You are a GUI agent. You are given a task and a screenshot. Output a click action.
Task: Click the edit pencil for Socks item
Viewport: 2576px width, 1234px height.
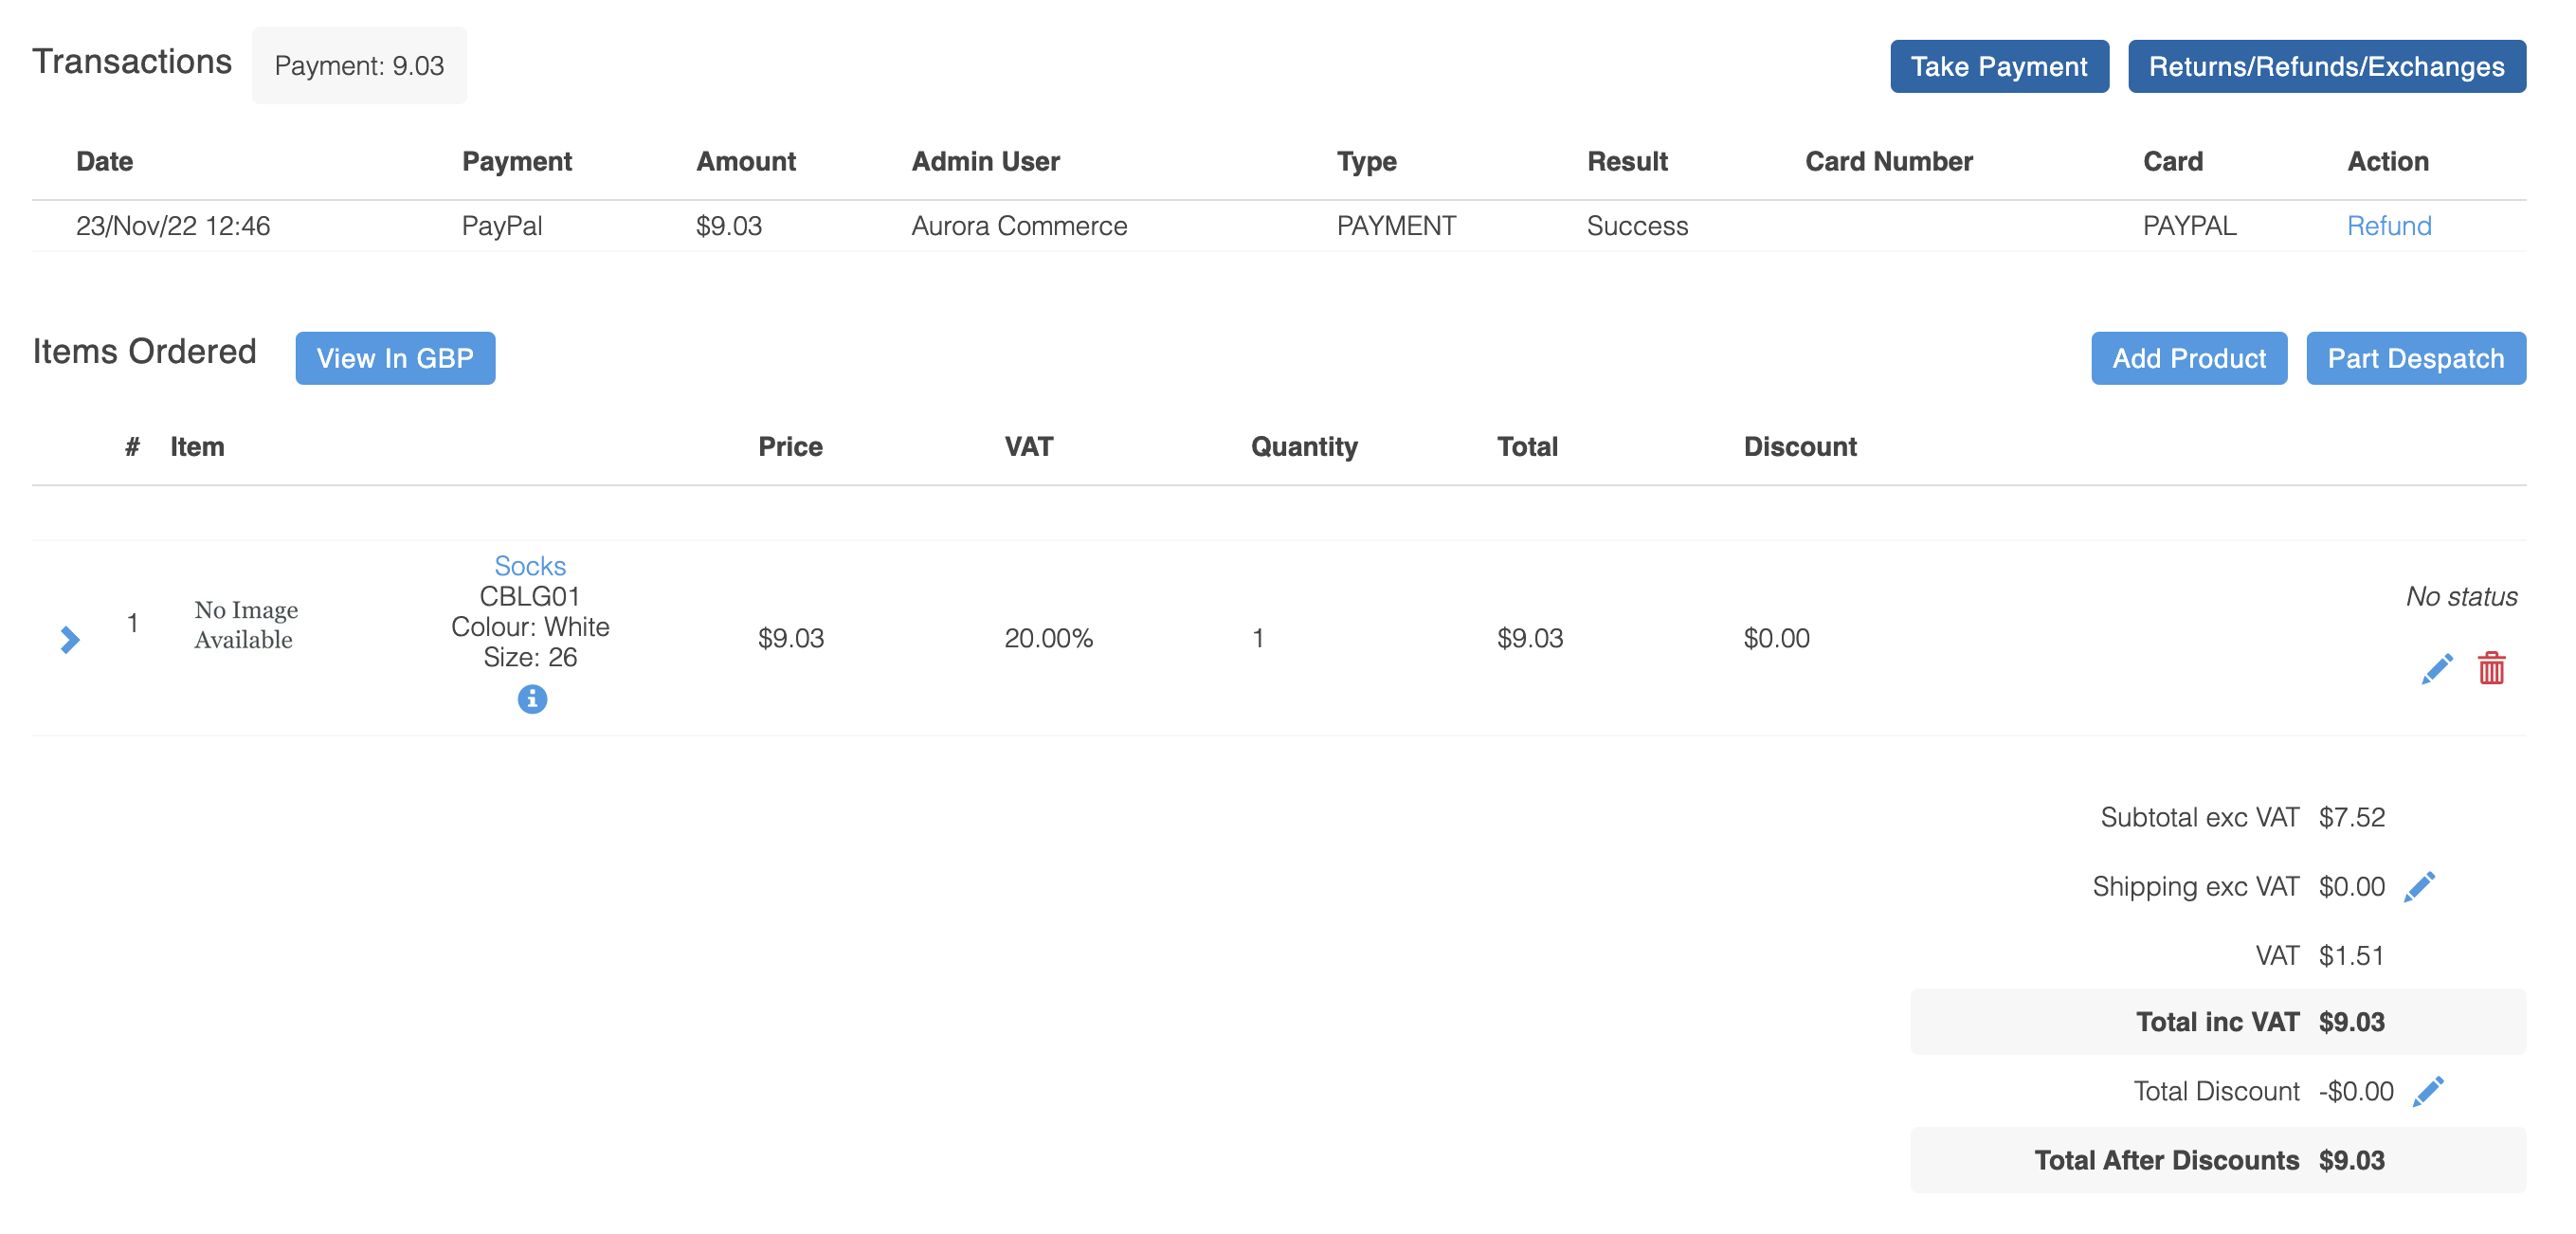click(x=2436, y=668)
